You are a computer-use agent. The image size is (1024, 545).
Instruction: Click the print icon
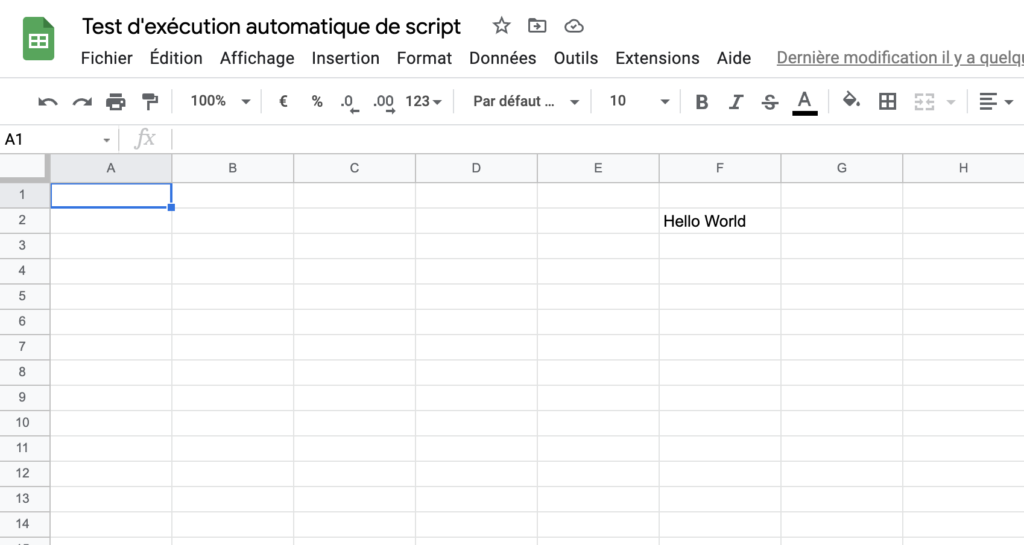pos(116,102)
